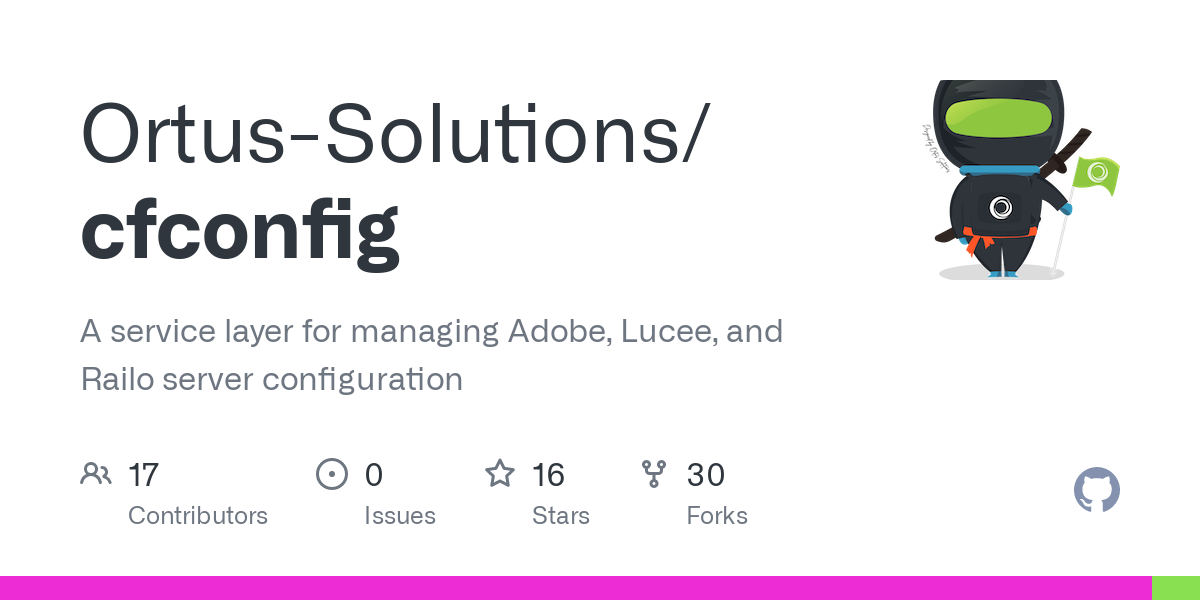Click the magenta language bar segment
The image size is (1200, 600).
click(x=576, y=588)
